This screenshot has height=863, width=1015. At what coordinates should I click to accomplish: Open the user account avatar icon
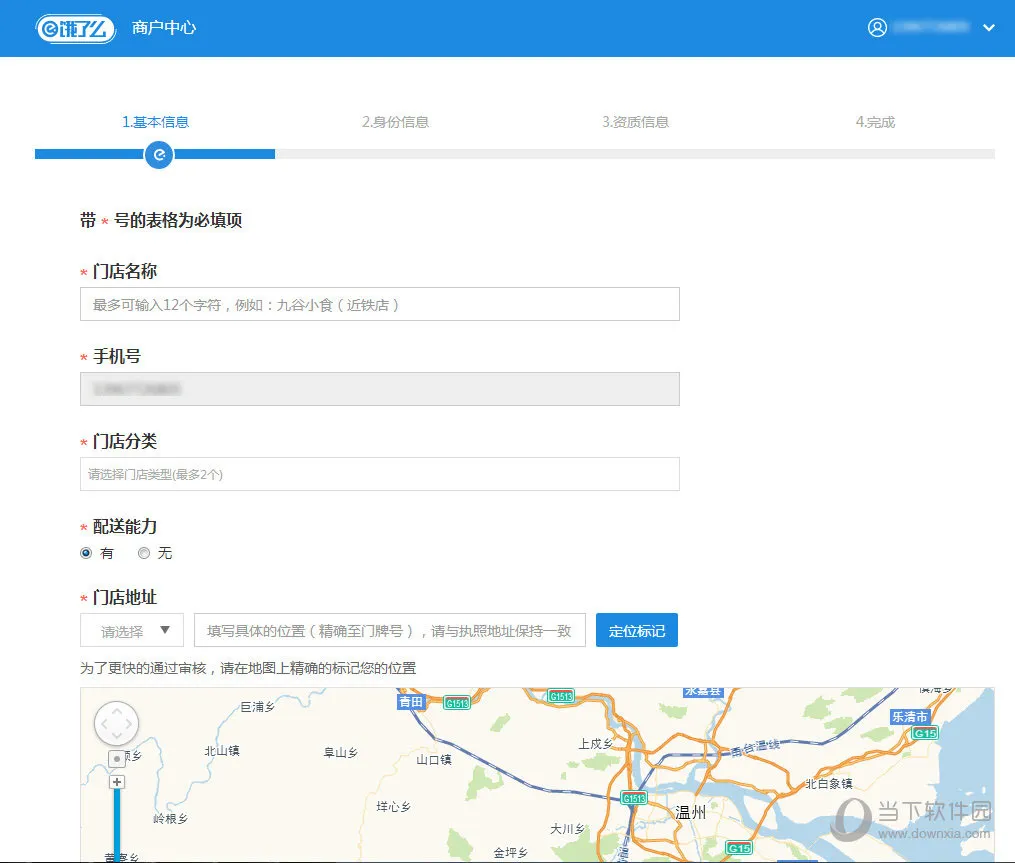(877, 28)
